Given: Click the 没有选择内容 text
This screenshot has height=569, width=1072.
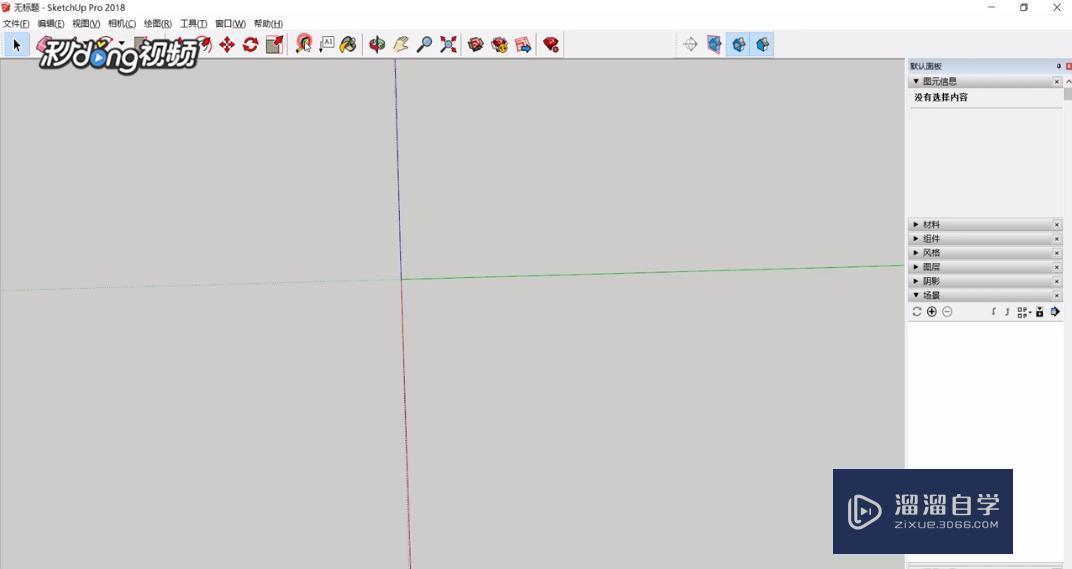Looking at the screenshot, I should pyautogui.click(x=941, y=98).
